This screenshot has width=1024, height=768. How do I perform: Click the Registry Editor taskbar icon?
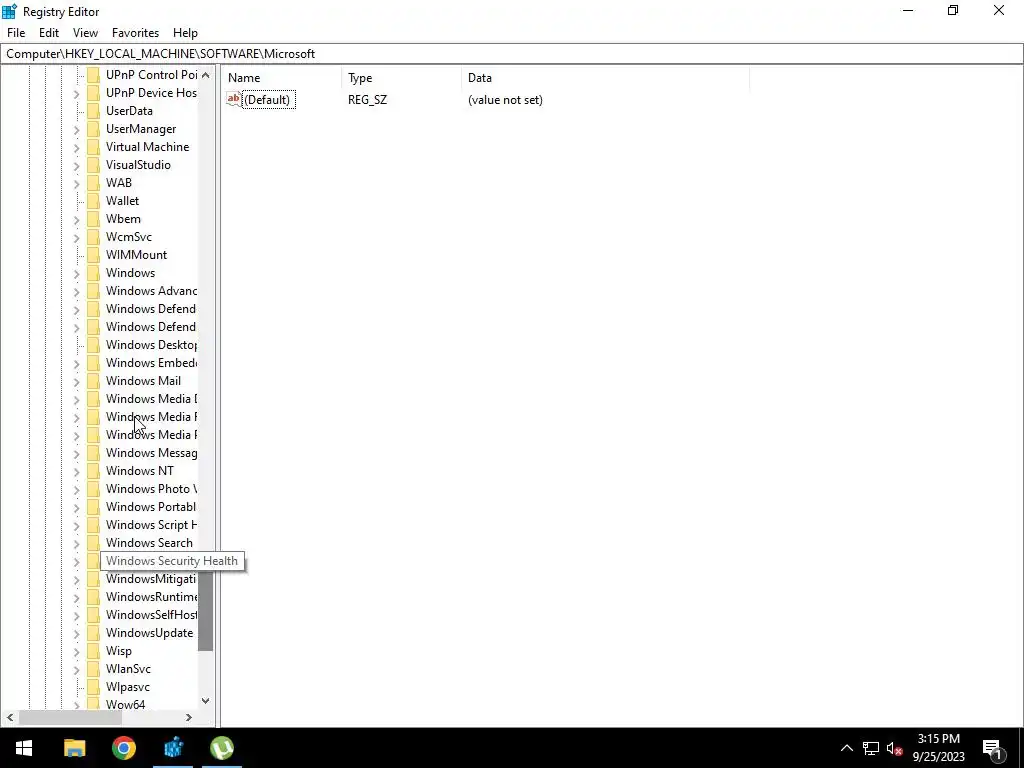point(173,748)
